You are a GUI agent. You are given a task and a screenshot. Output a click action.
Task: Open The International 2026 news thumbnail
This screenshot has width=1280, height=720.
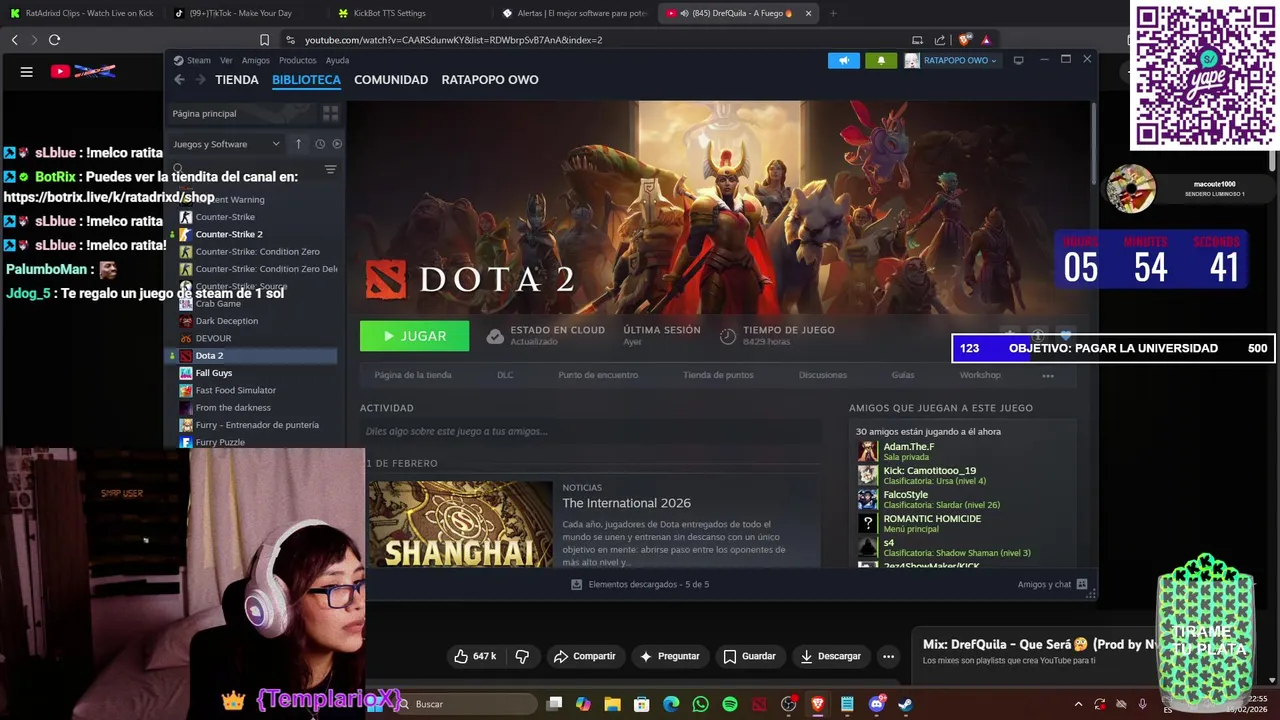(460, 524)
